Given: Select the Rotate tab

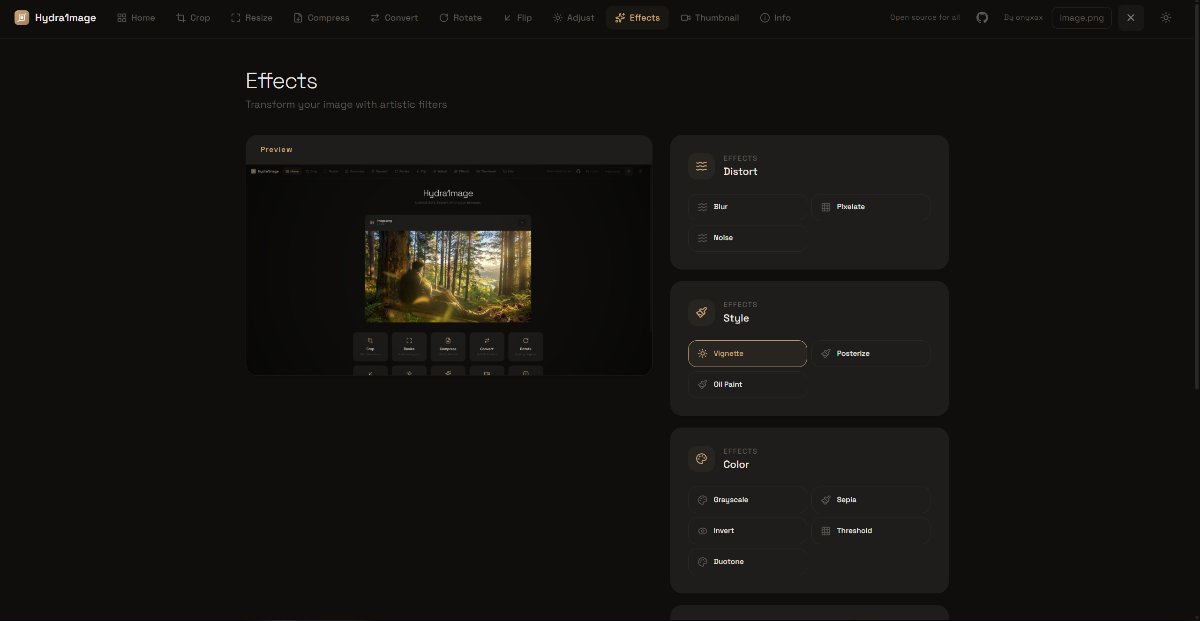Looking at the screenshot, I should click(460, 18).
